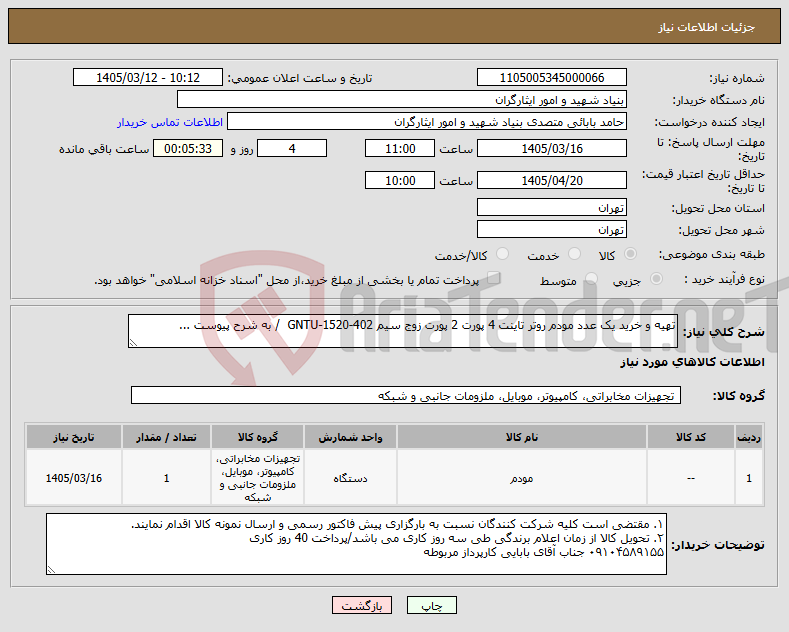The image size is (789, 632).
Task: Select the متوسط purchase type radio
Action: 591,279
